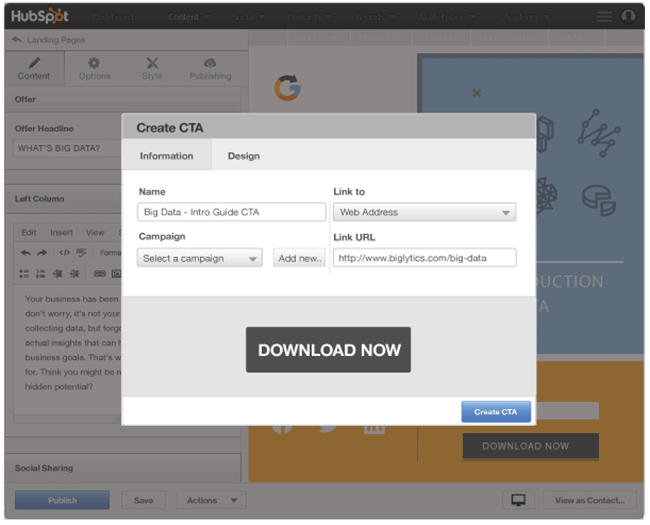Open the source code view icon
Viewport: 650px width, 525px height.
click(64, 253)
